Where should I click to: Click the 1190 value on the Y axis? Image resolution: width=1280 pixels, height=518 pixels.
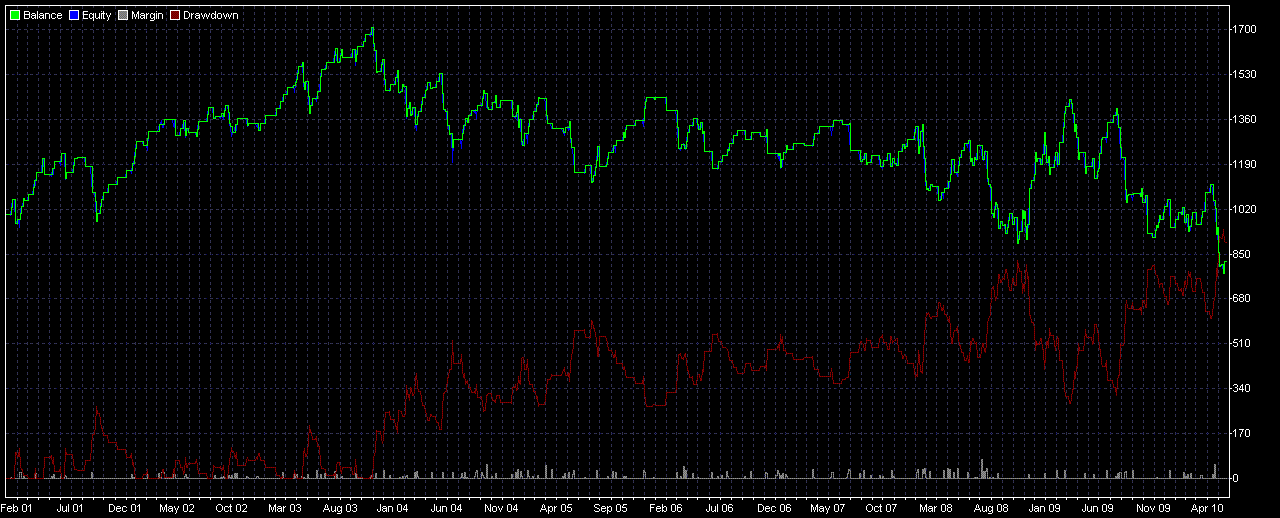point(1244,165)
